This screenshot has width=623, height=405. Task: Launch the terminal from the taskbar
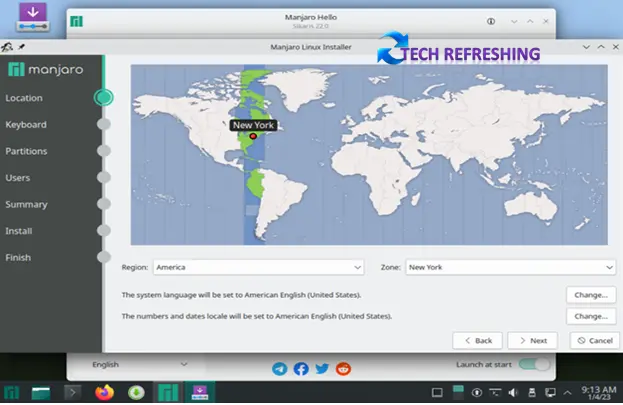[73, 392]
